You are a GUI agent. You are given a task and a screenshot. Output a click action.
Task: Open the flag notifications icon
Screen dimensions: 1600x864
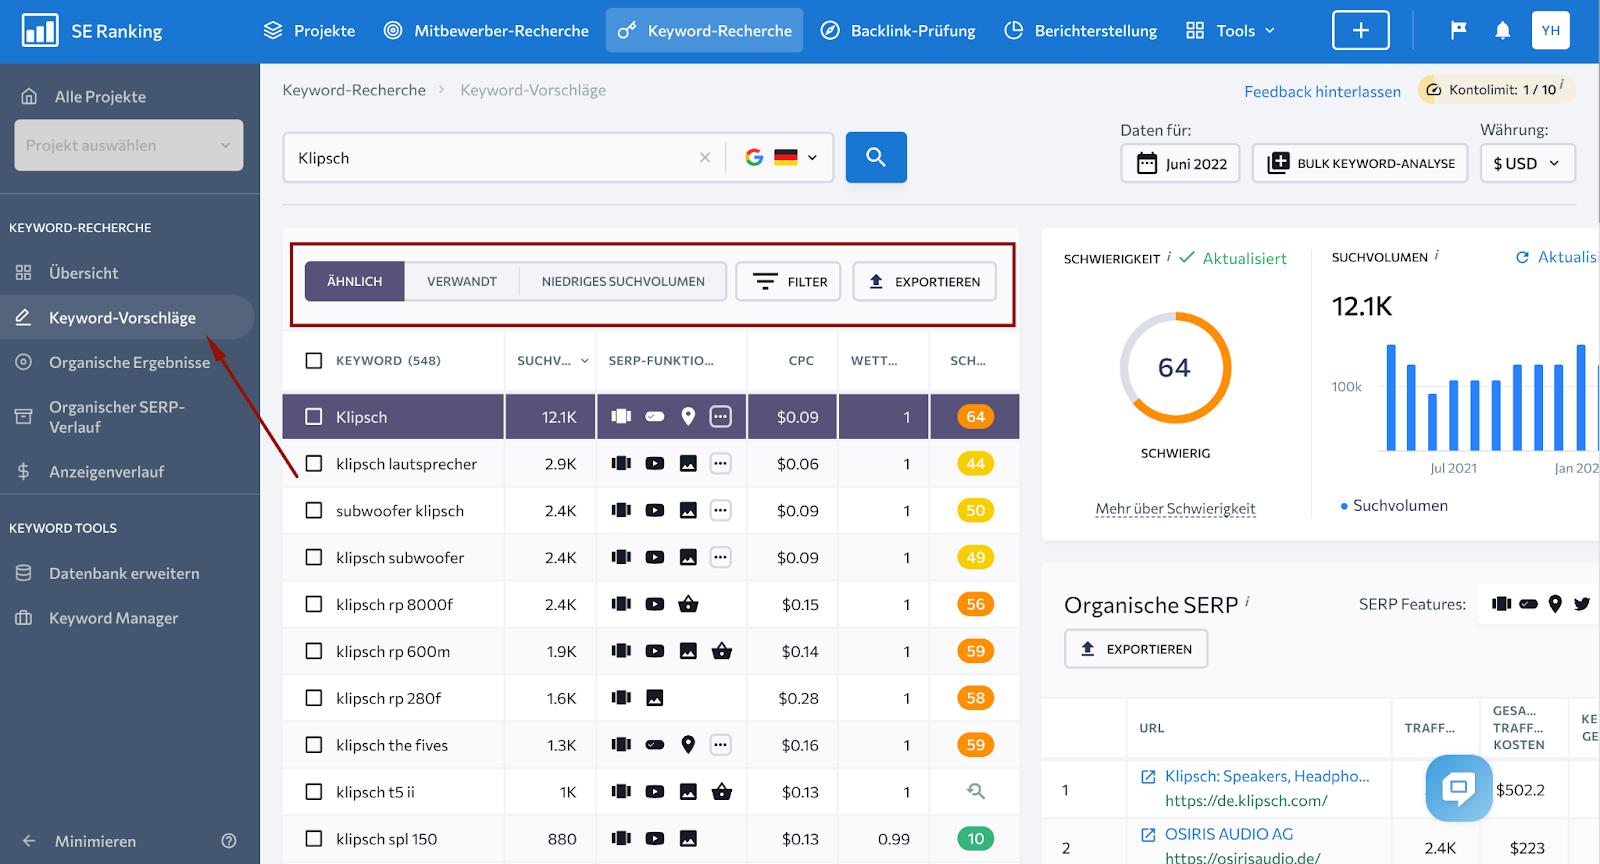click(x=1459, y=31)
